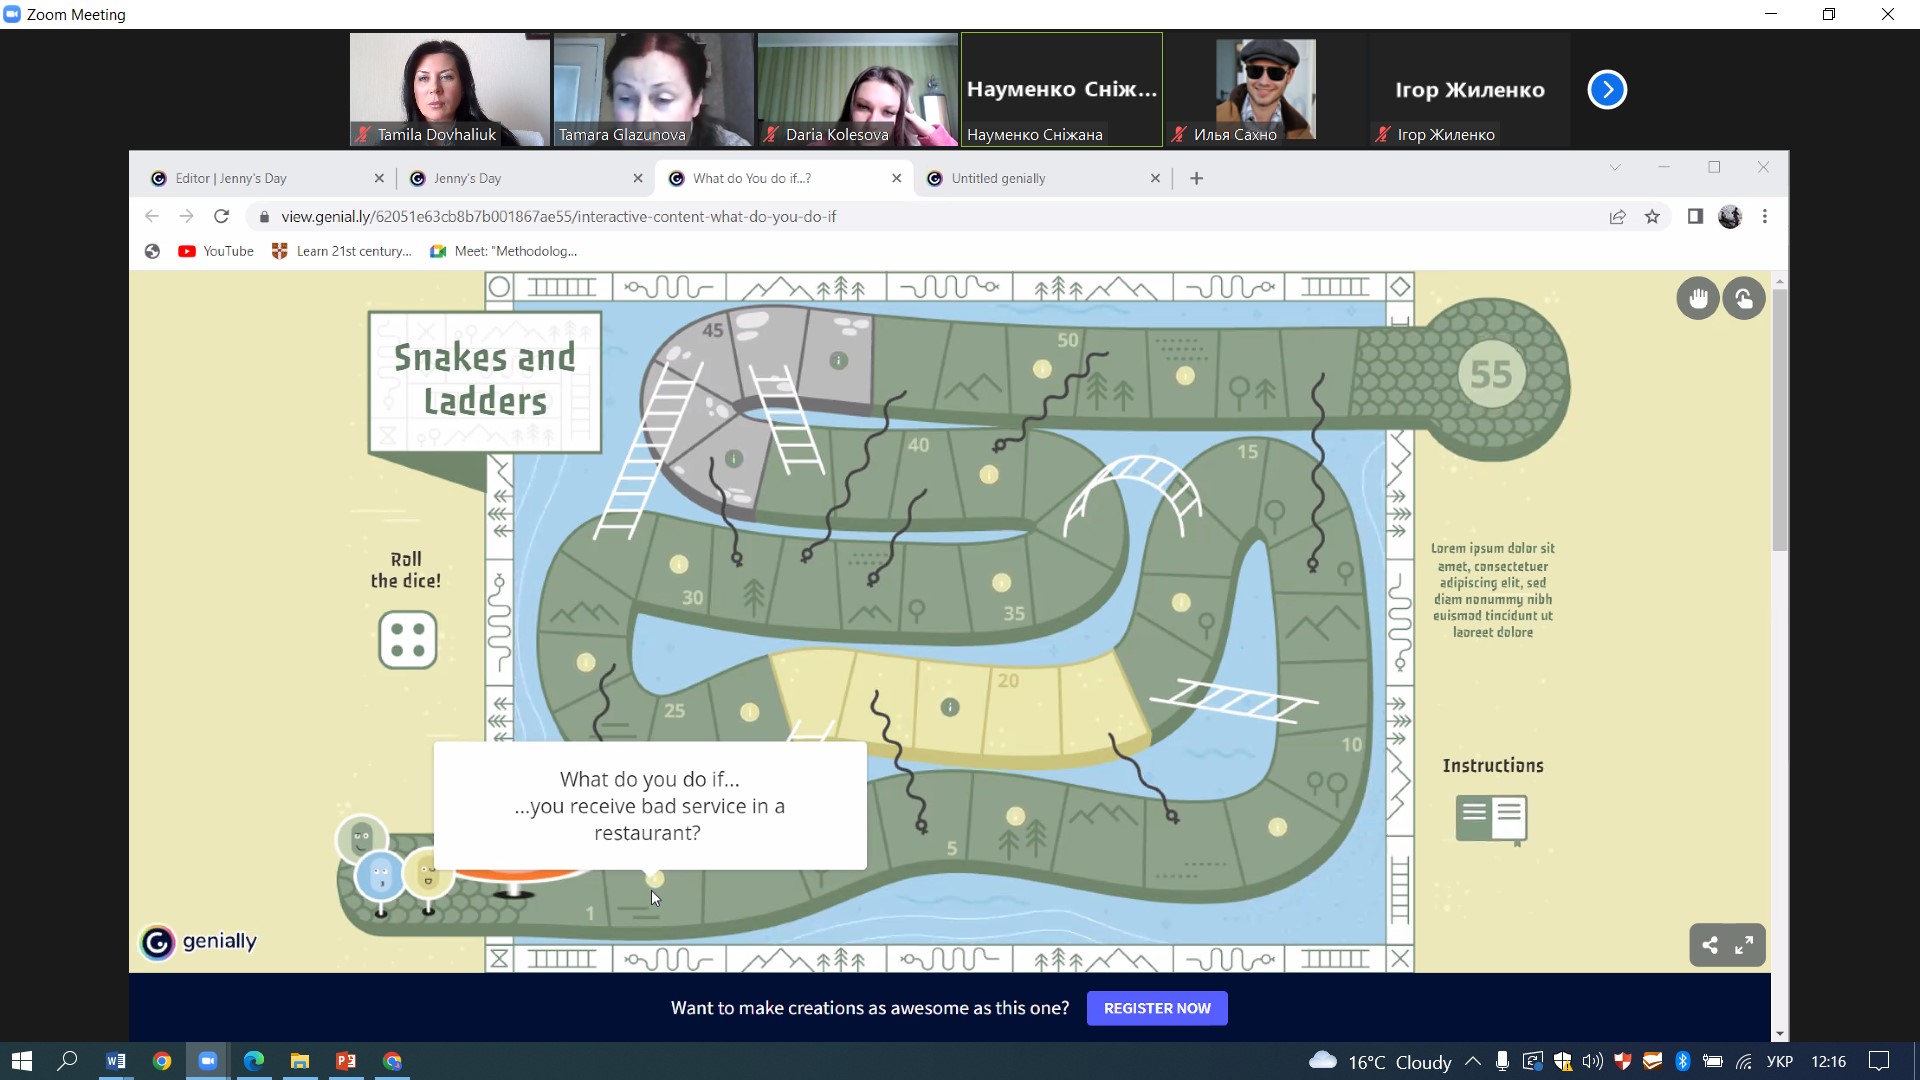Click the REGISTER NOW button
This screenshot has width=1920, height=1080.
[x=1157, y=1008]
